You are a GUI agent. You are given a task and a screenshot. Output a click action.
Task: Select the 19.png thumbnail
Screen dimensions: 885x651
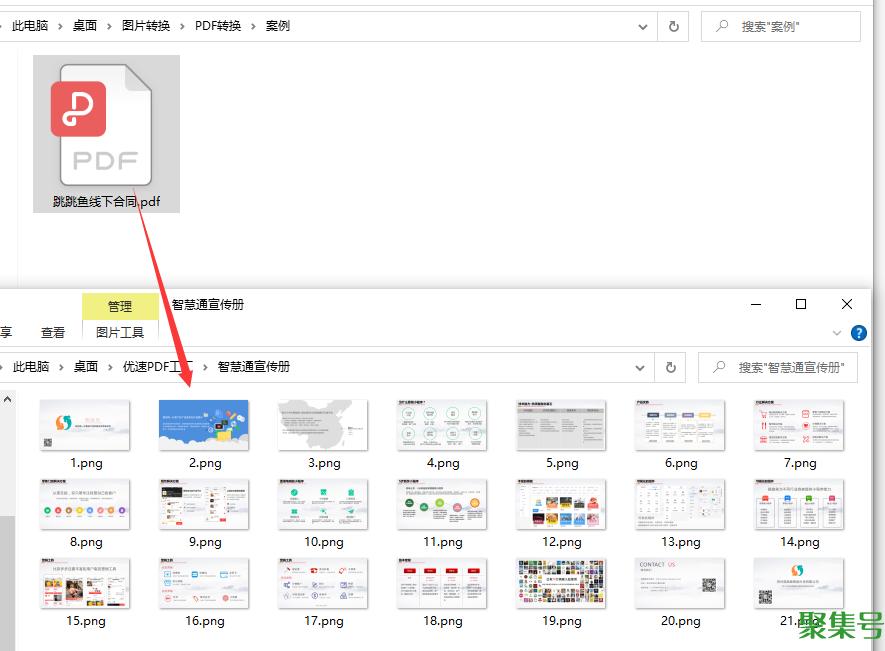(561, 584)
